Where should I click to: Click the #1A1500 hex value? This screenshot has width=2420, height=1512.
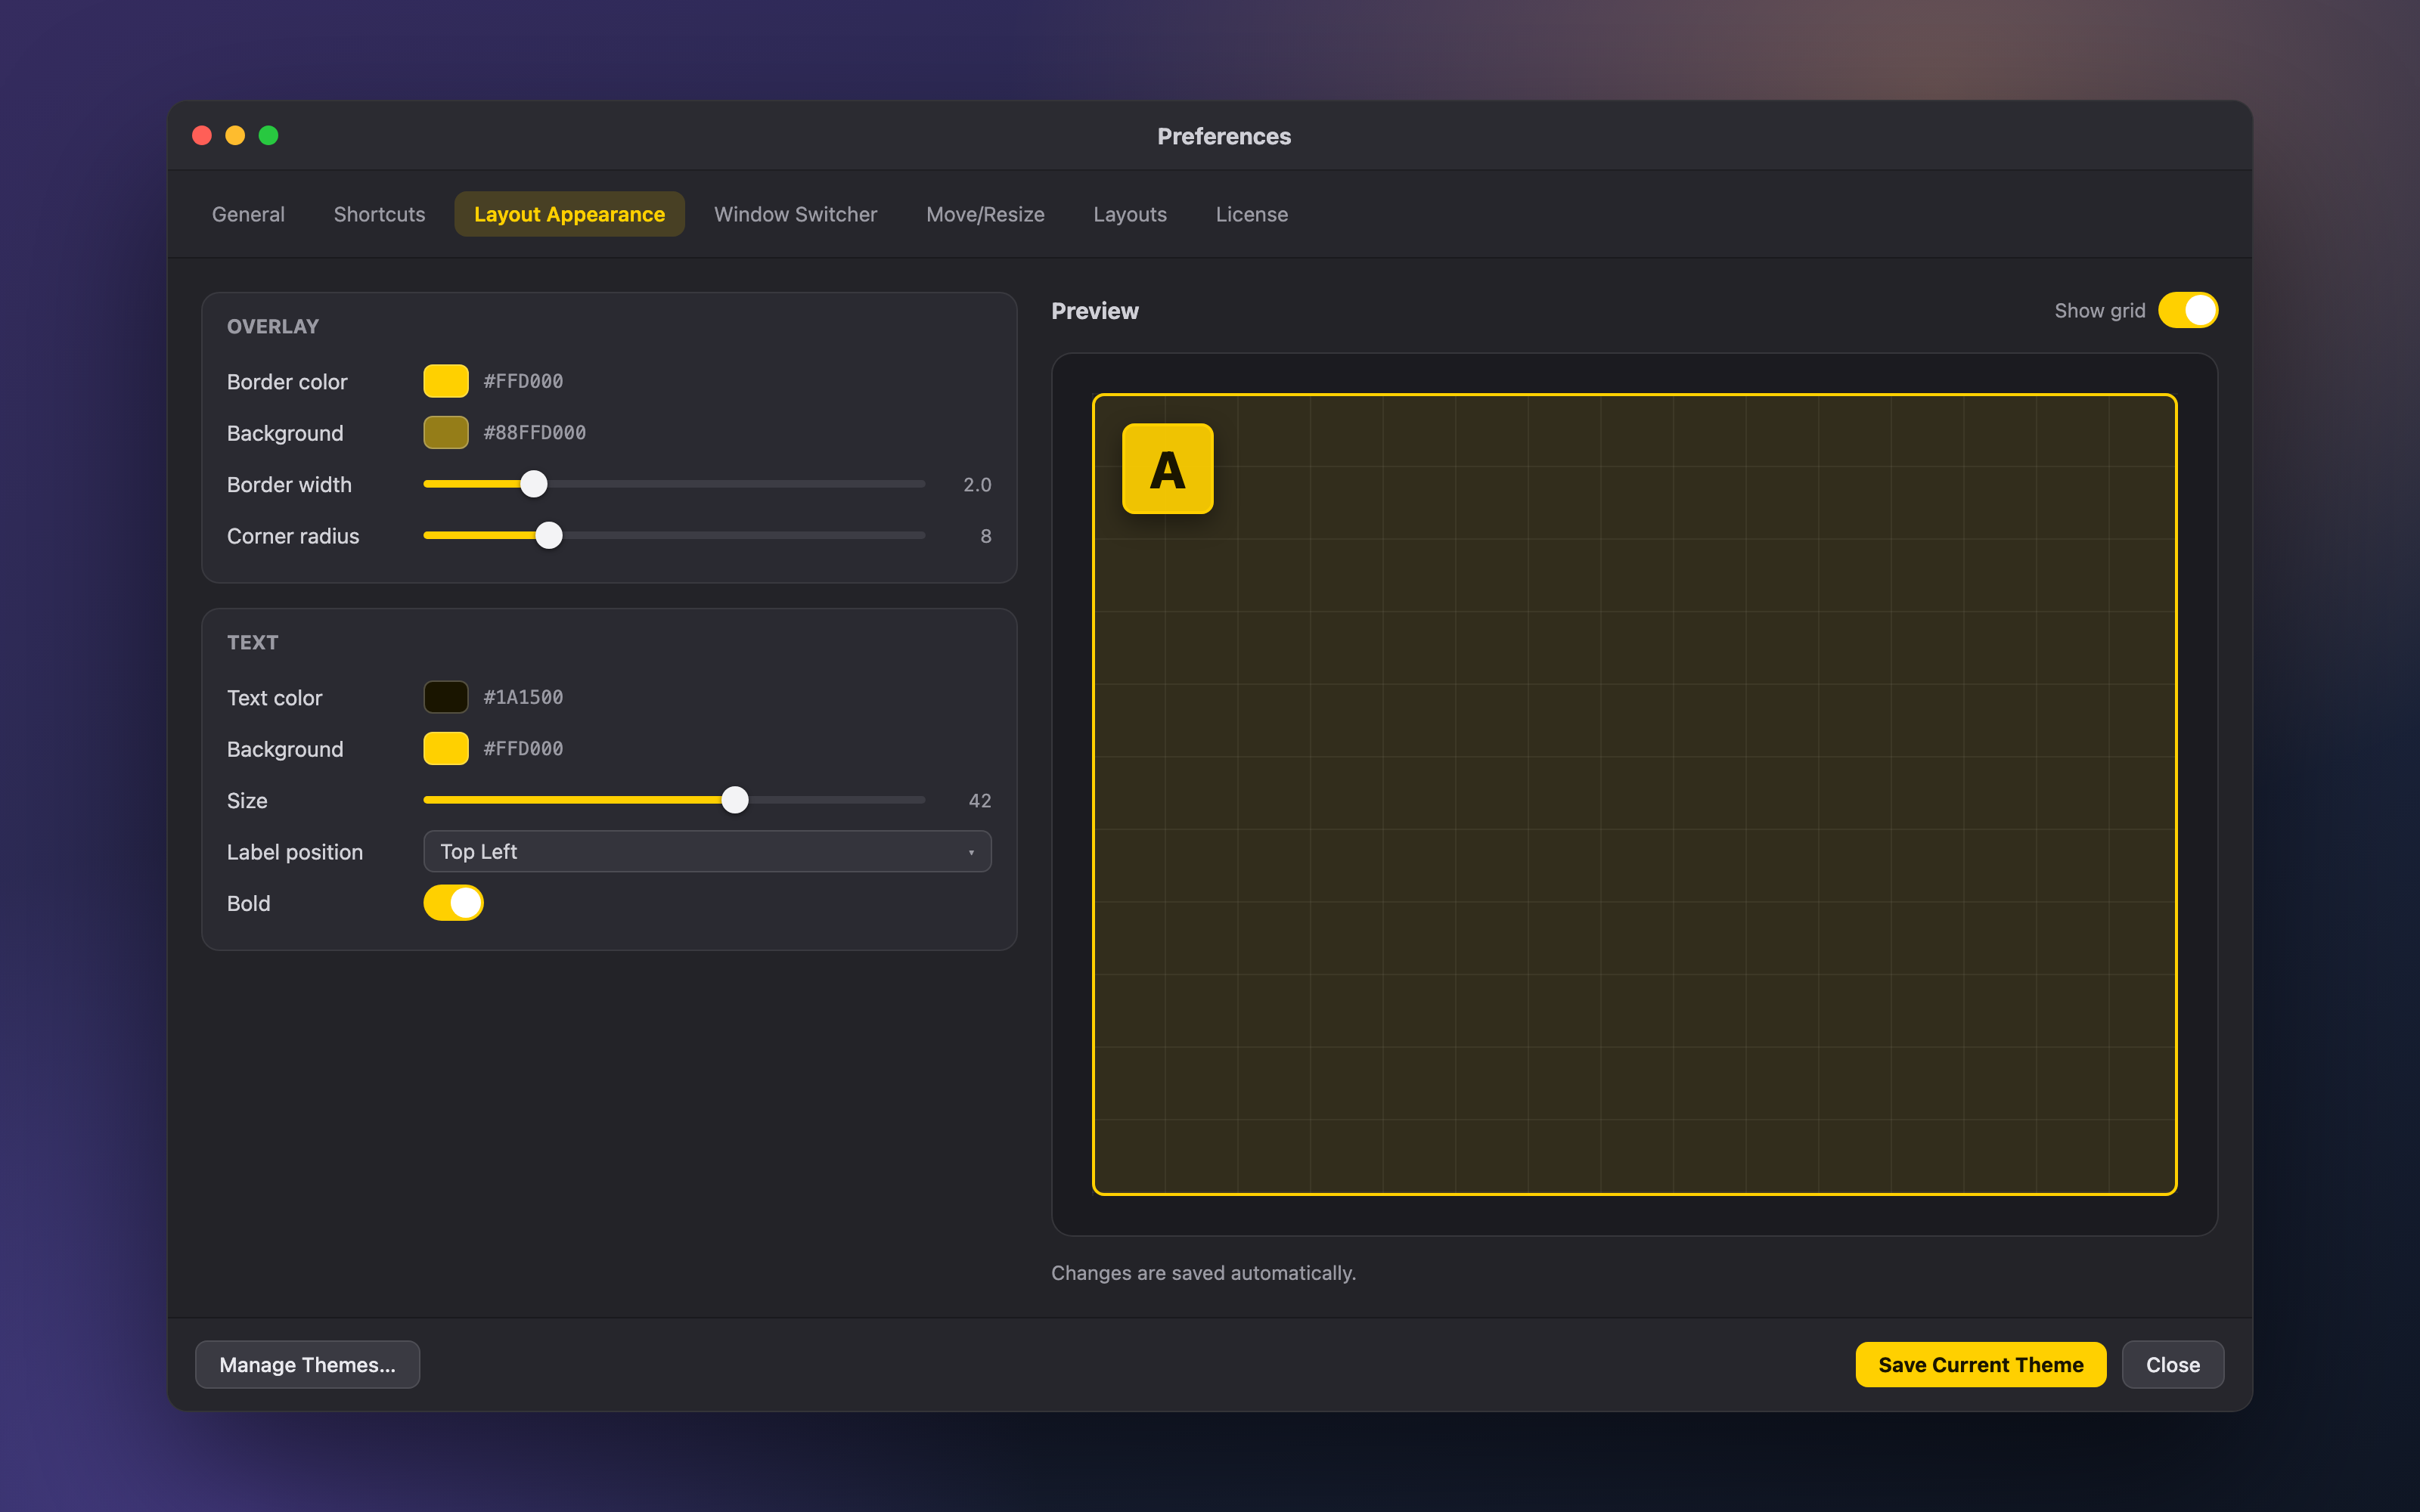point(523,697)
